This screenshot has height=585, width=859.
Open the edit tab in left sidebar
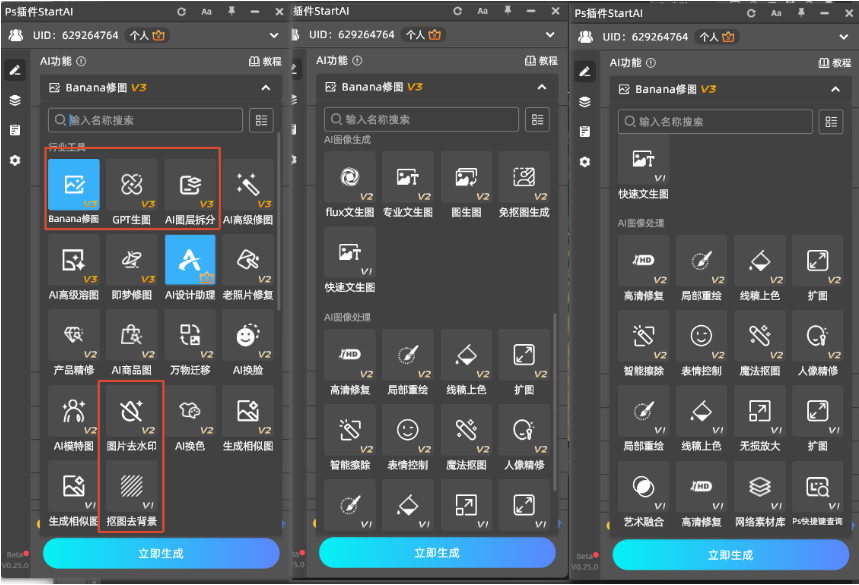point(15,70)
